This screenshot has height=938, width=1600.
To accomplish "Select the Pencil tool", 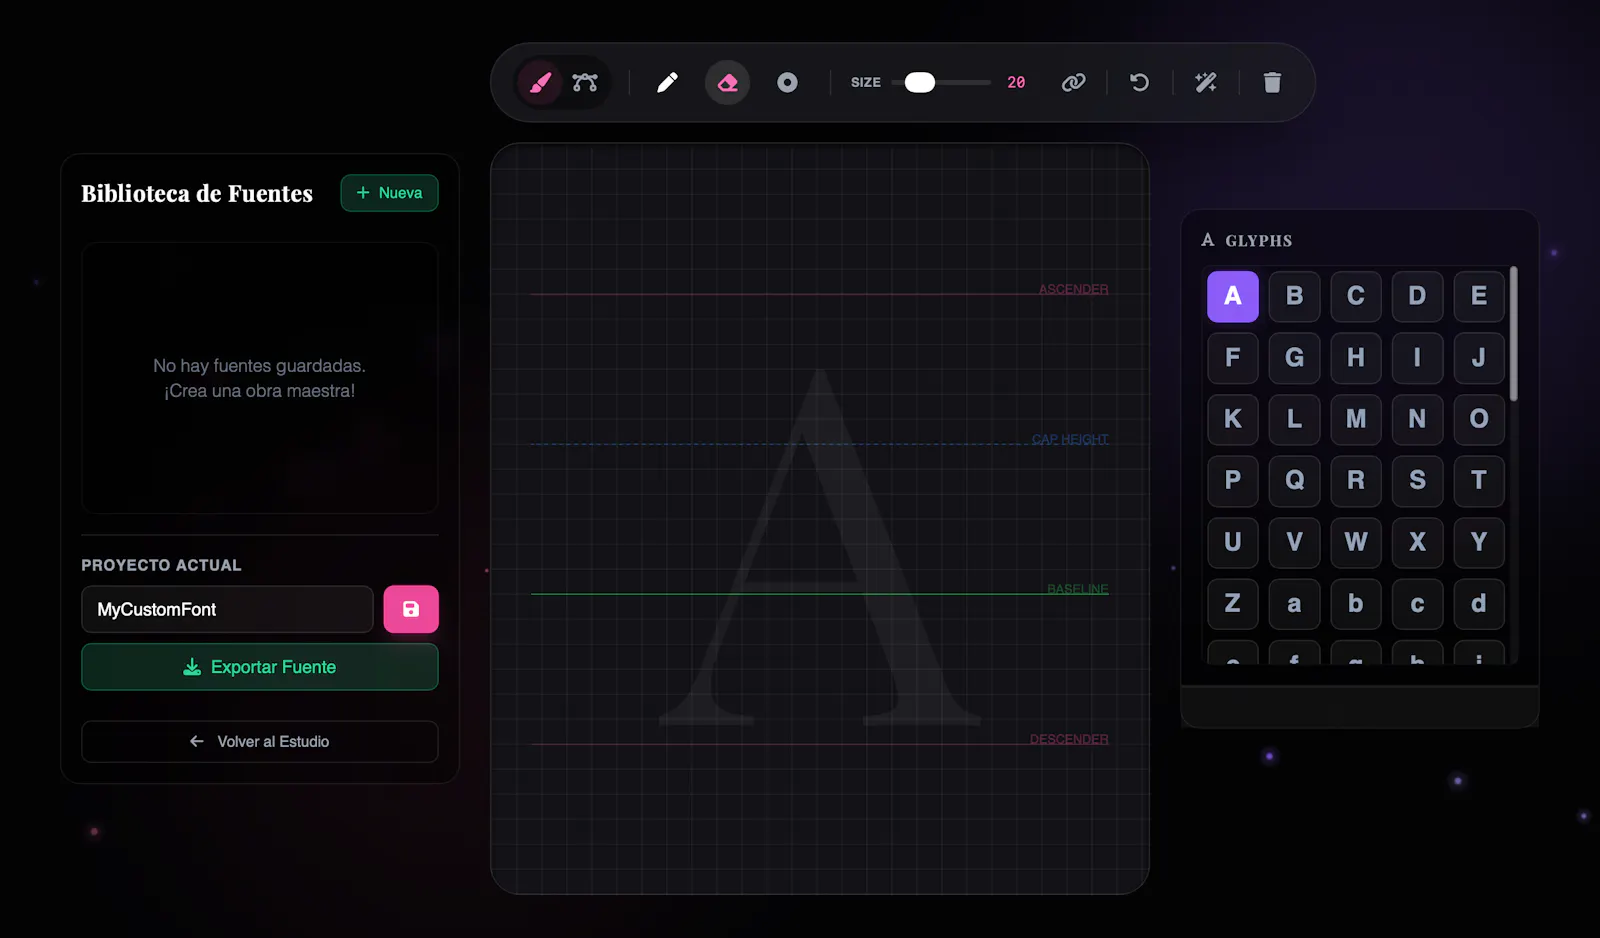I will [667, 82].
